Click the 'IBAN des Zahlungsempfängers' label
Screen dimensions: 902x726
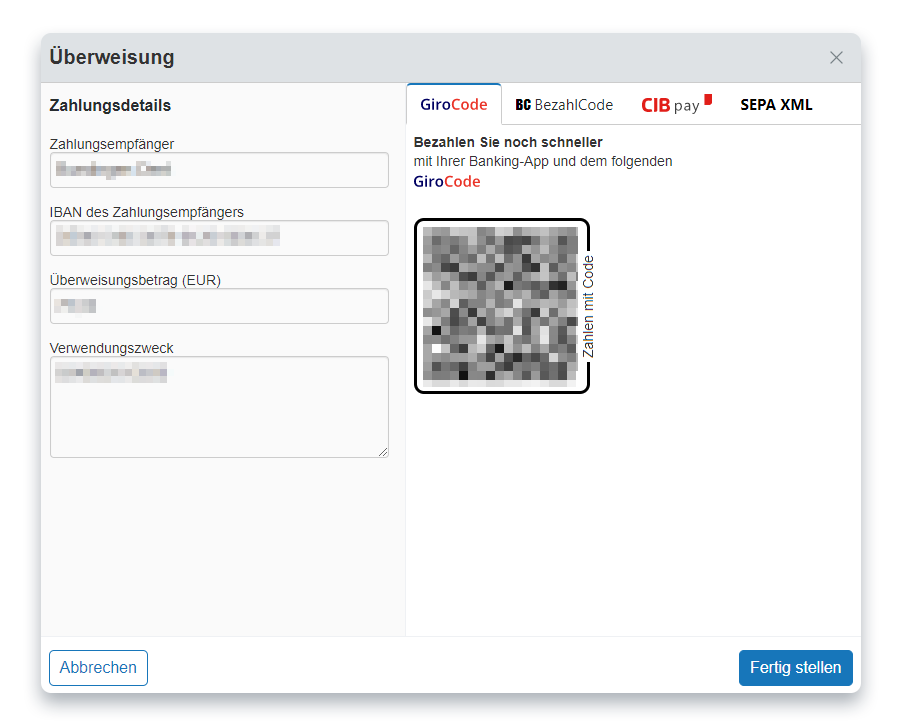146,212
